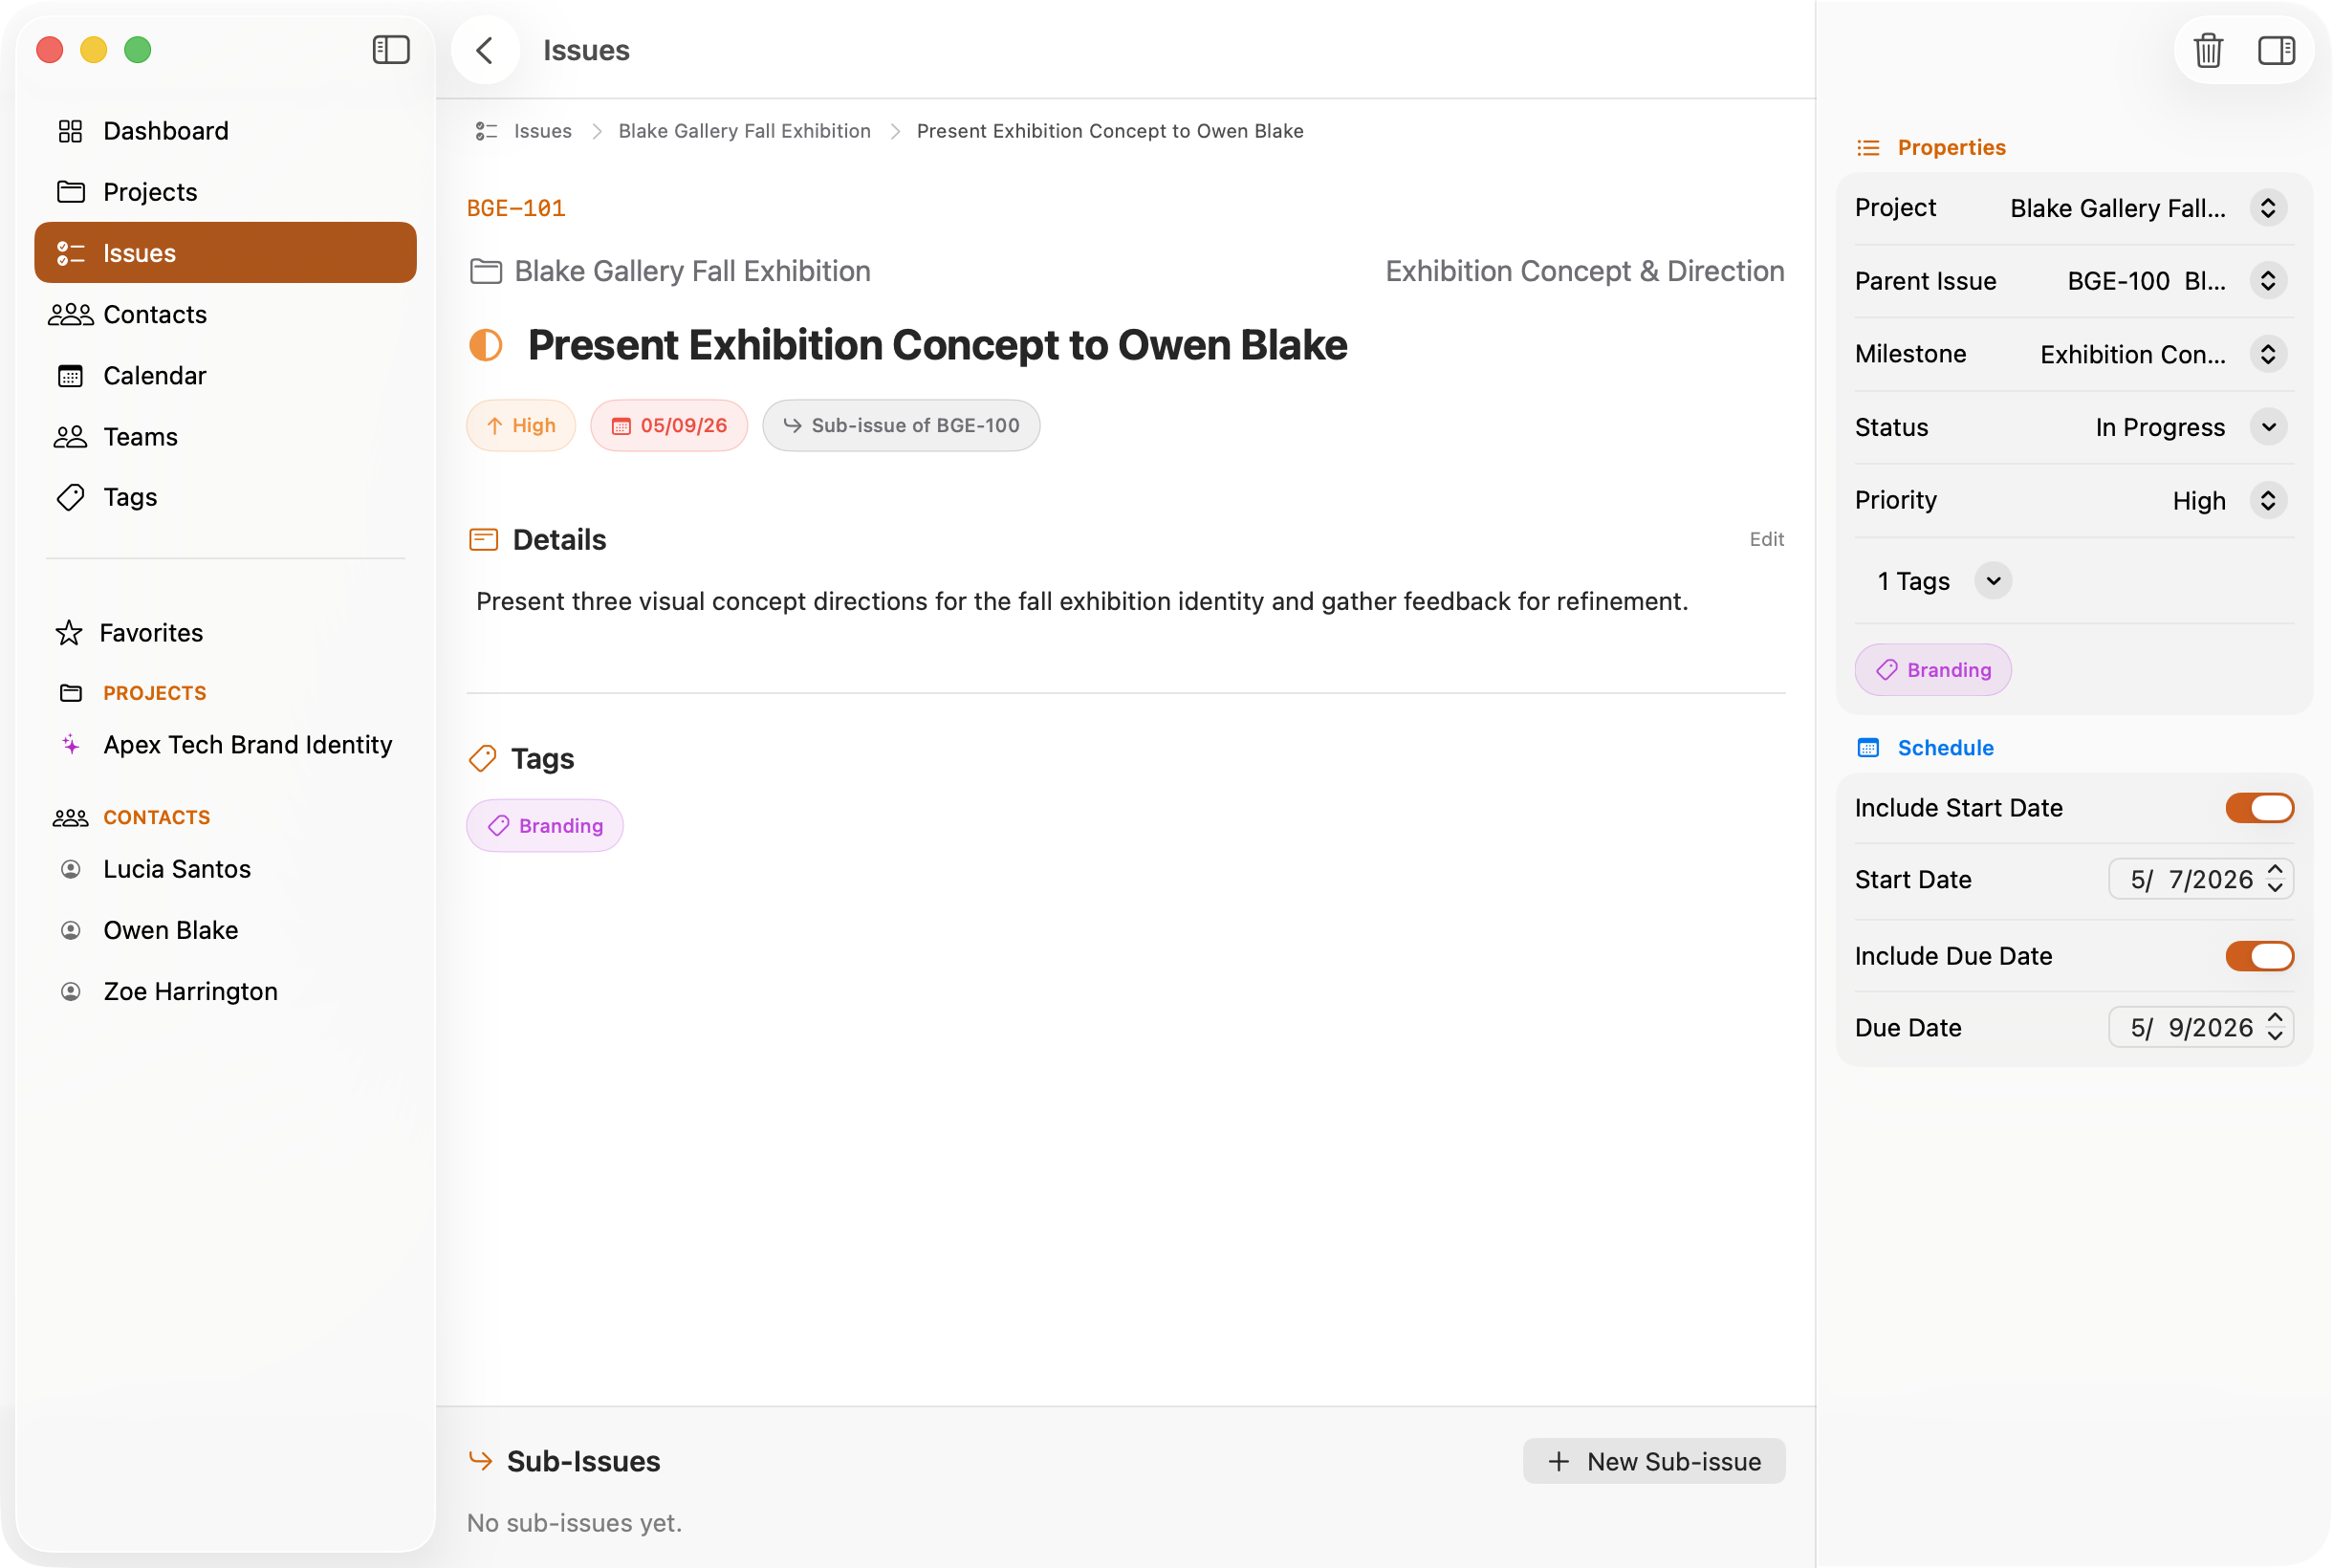Screen dimensions: 2333x1568
Task: Click the trash delete issue icon
Action: tap(2207, 50)
